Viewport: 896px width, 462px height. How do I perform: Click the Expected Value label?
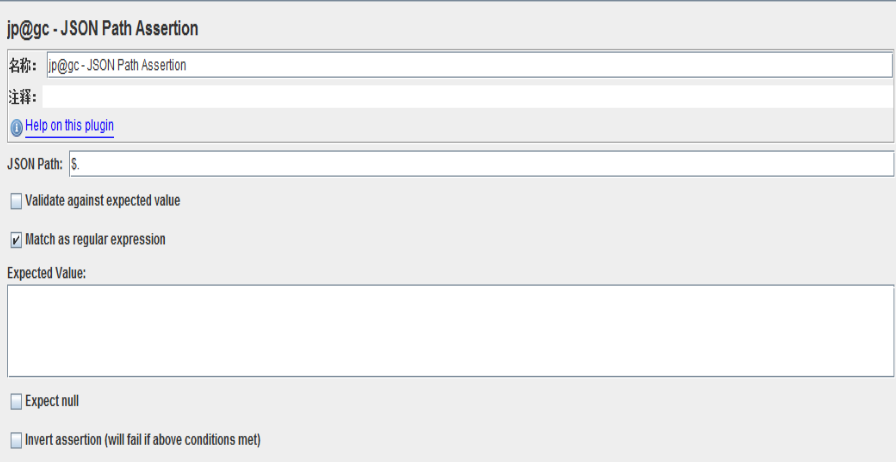point(46,273)
